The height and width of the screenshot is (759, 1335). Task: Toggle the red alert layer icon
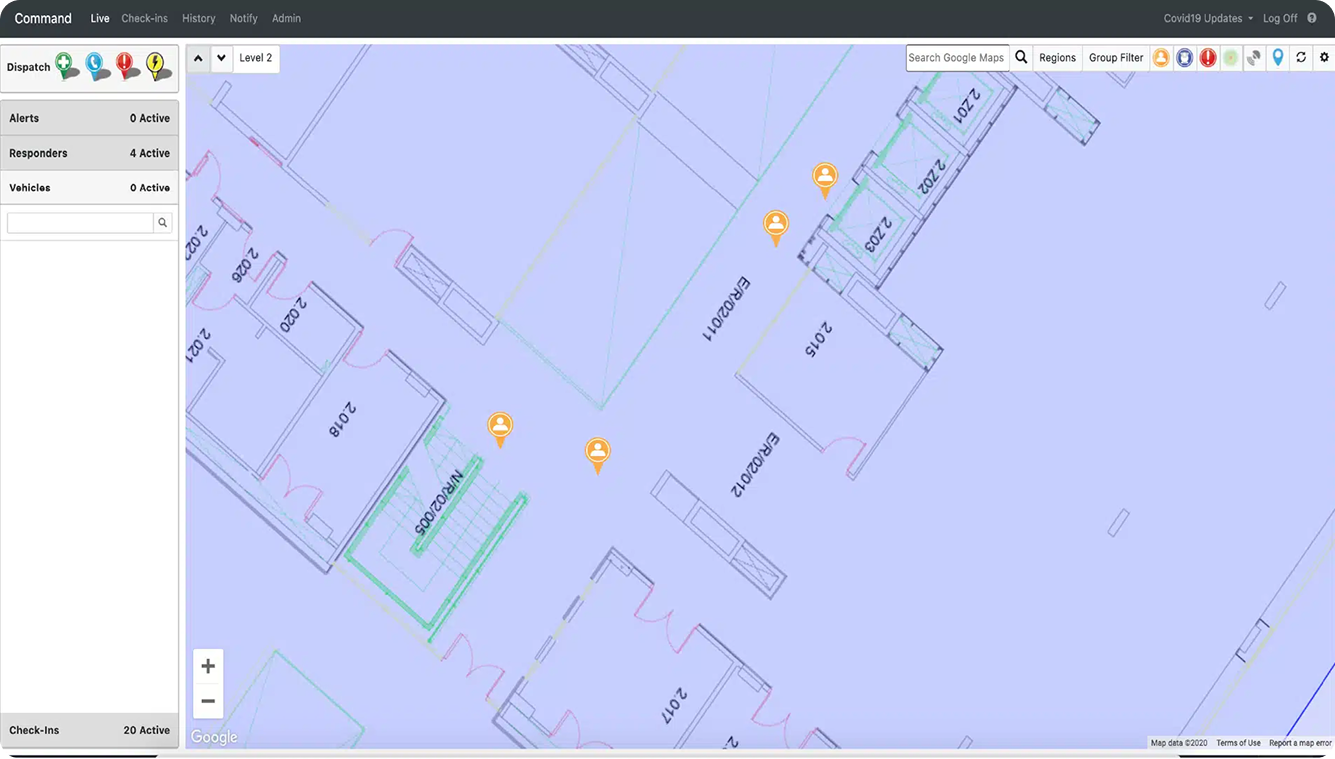(1208, 58)
